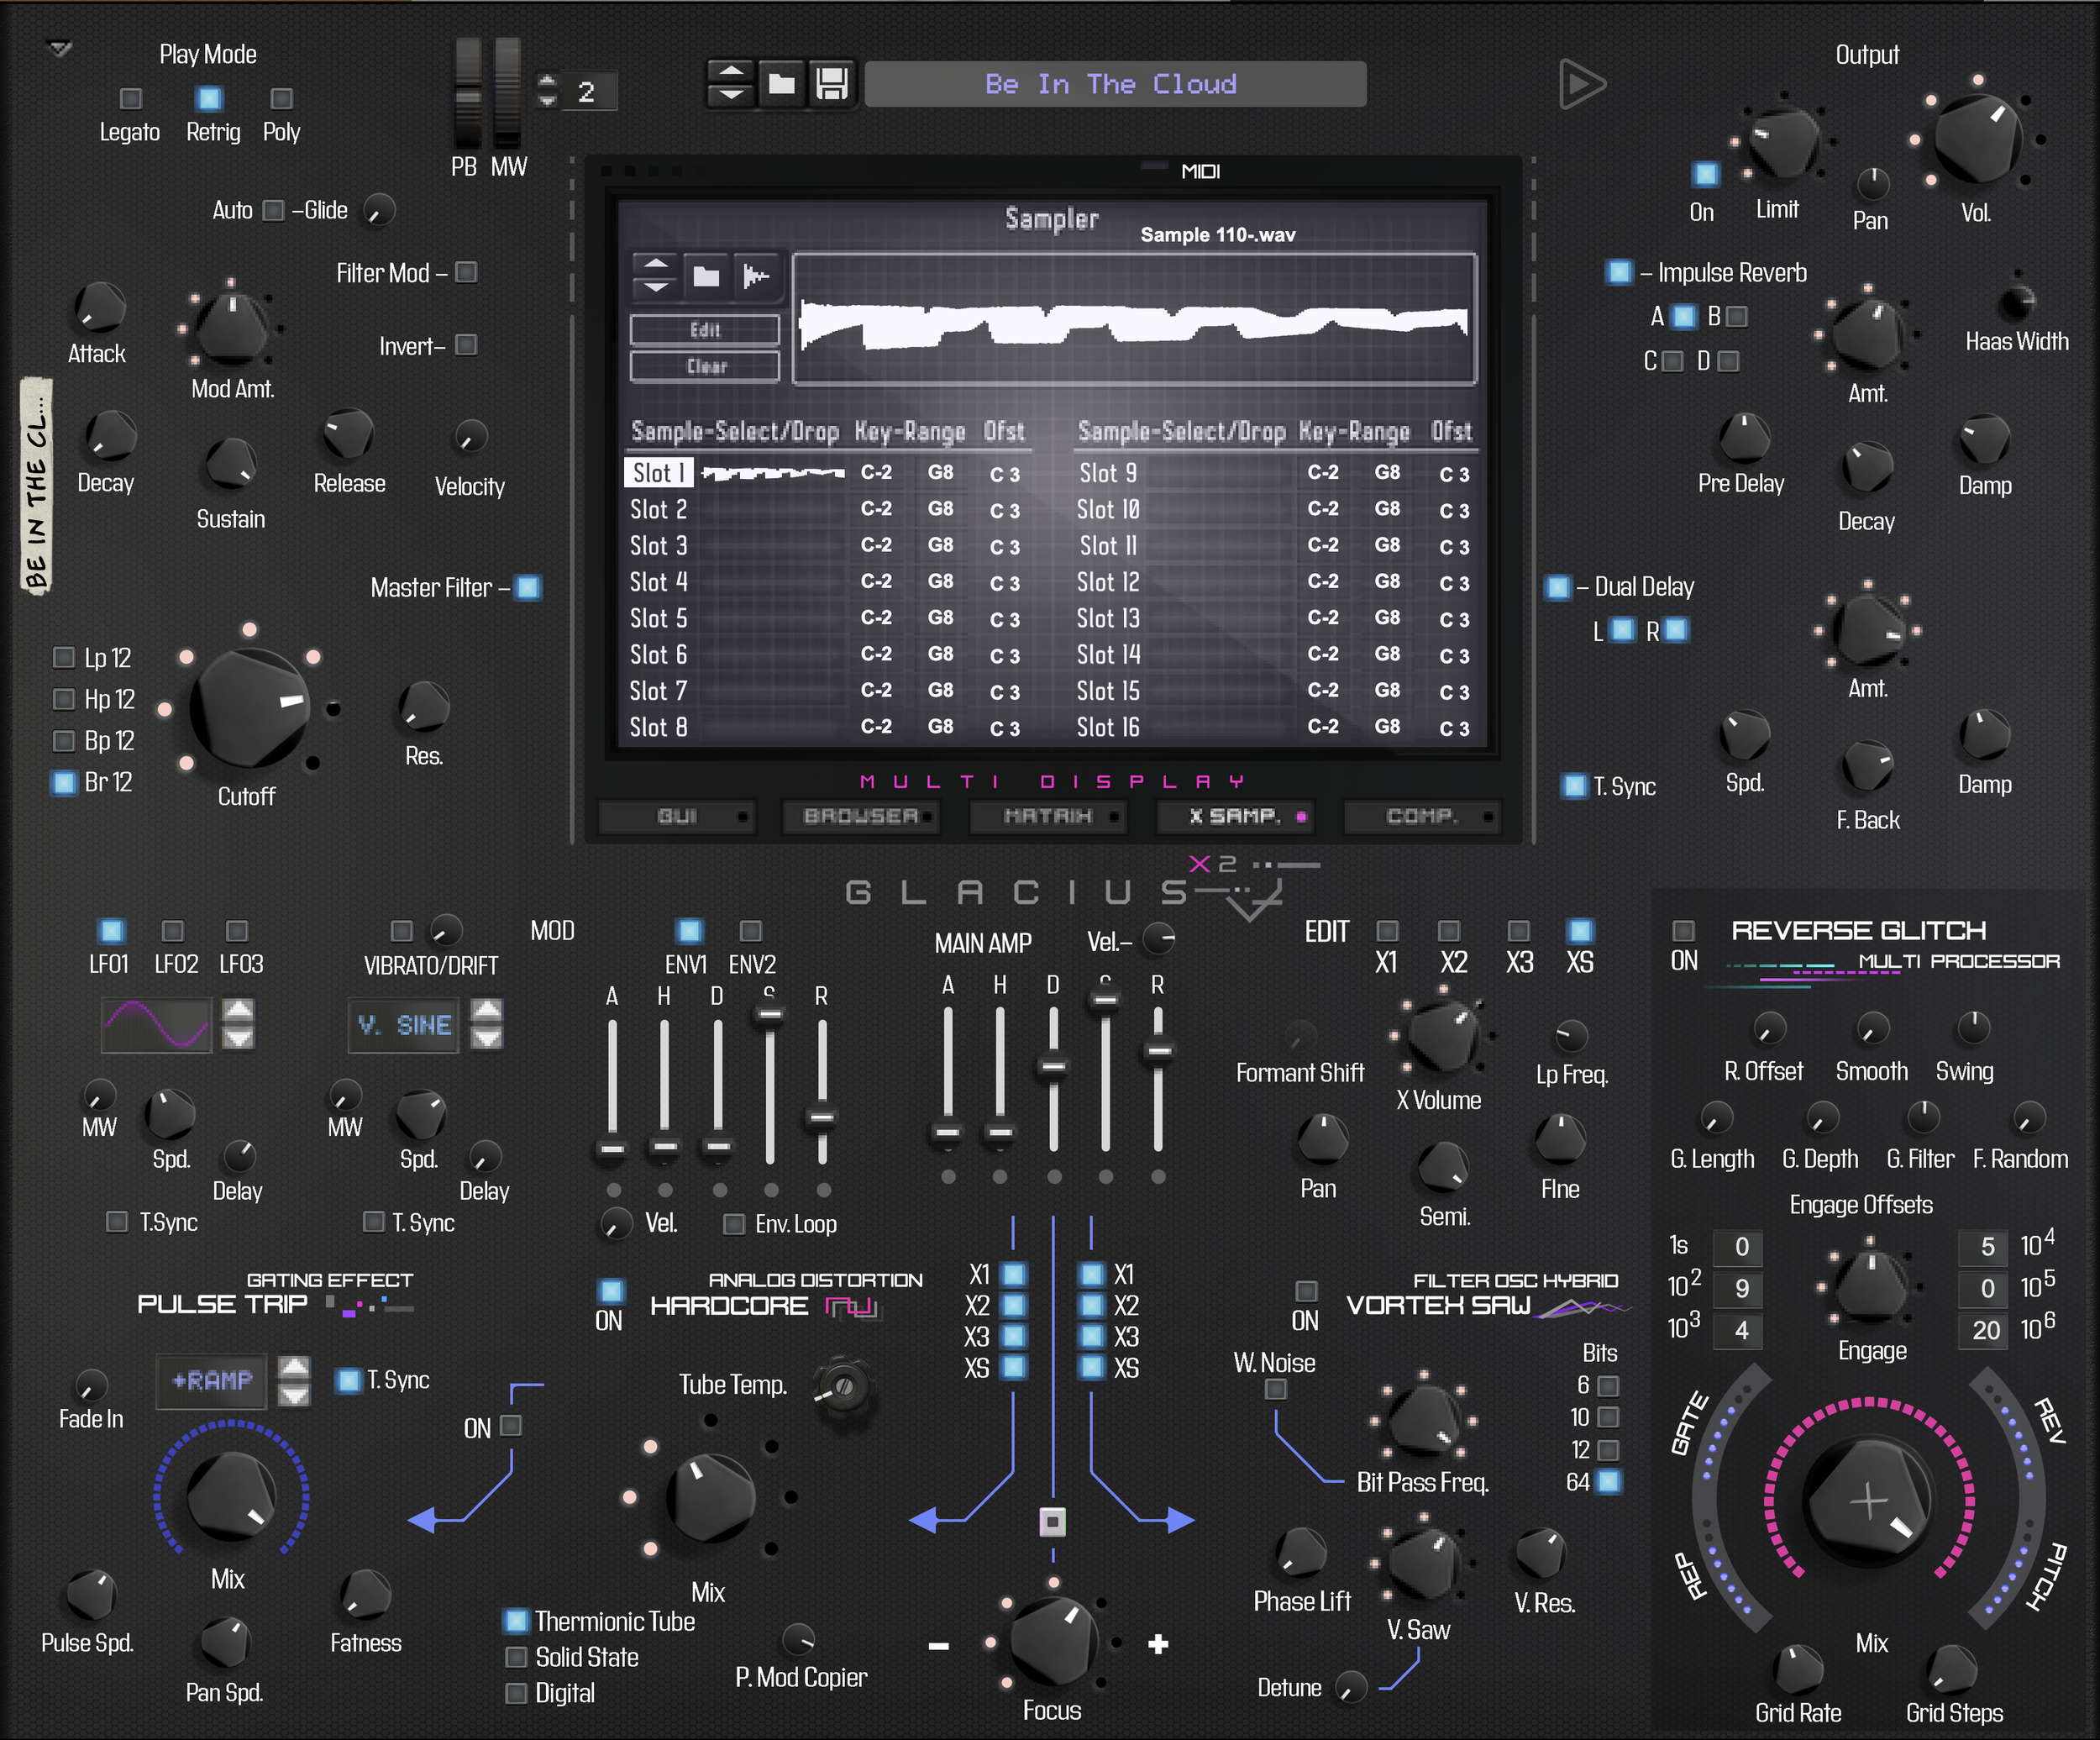Click the minus icon beside Focus knob
Screen dimensions: 2100x1740
tap(938, 1645)
